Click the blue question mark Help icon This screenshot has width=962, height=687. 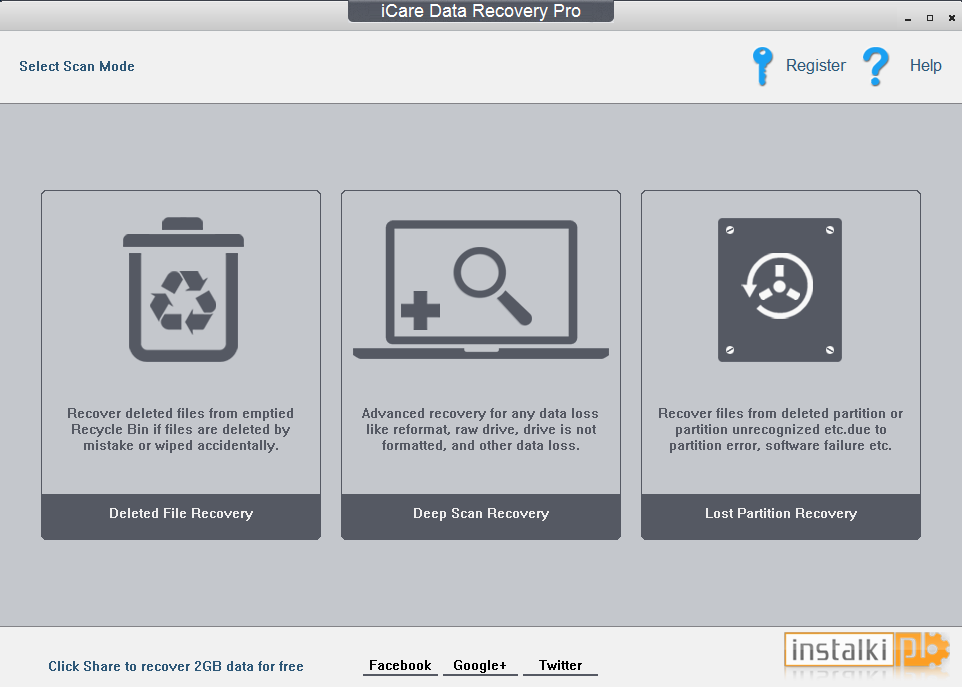click(x=875, y=66)
